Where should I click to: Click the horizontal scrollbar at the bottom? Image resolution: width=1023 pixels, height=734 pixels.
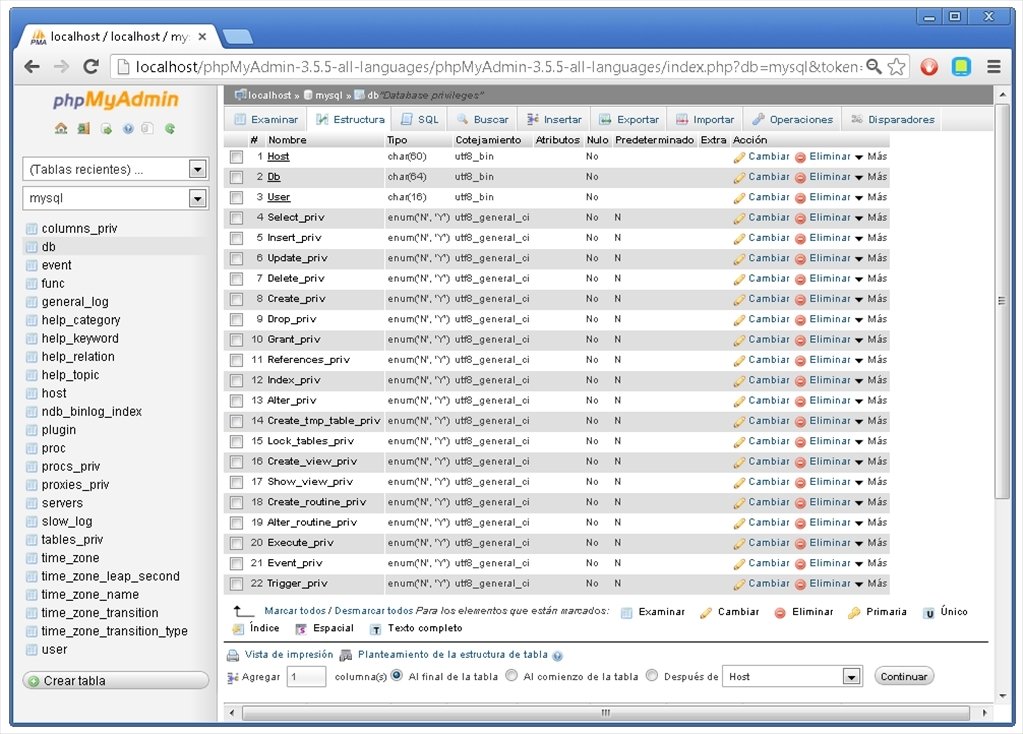click(x=605, y=712)
